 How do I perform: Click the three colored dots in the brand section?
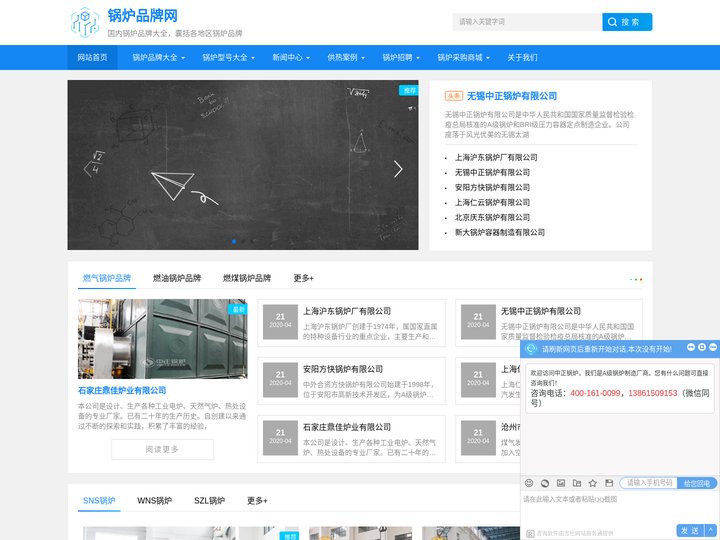click(x=636, y=279)
